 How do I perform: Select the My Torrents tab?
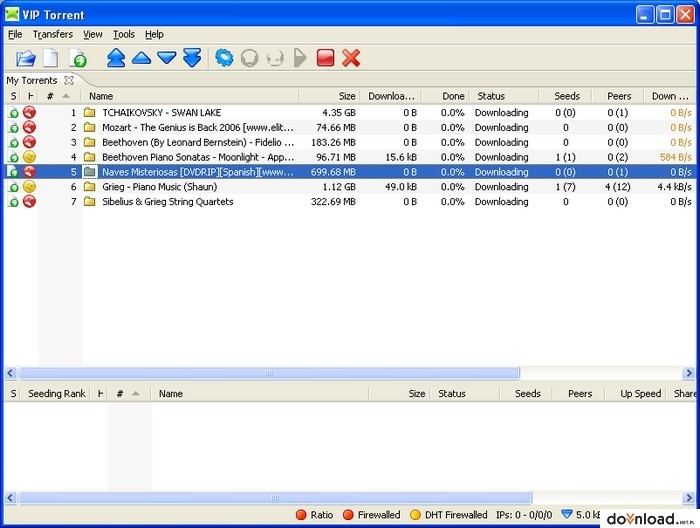(32, 80)
